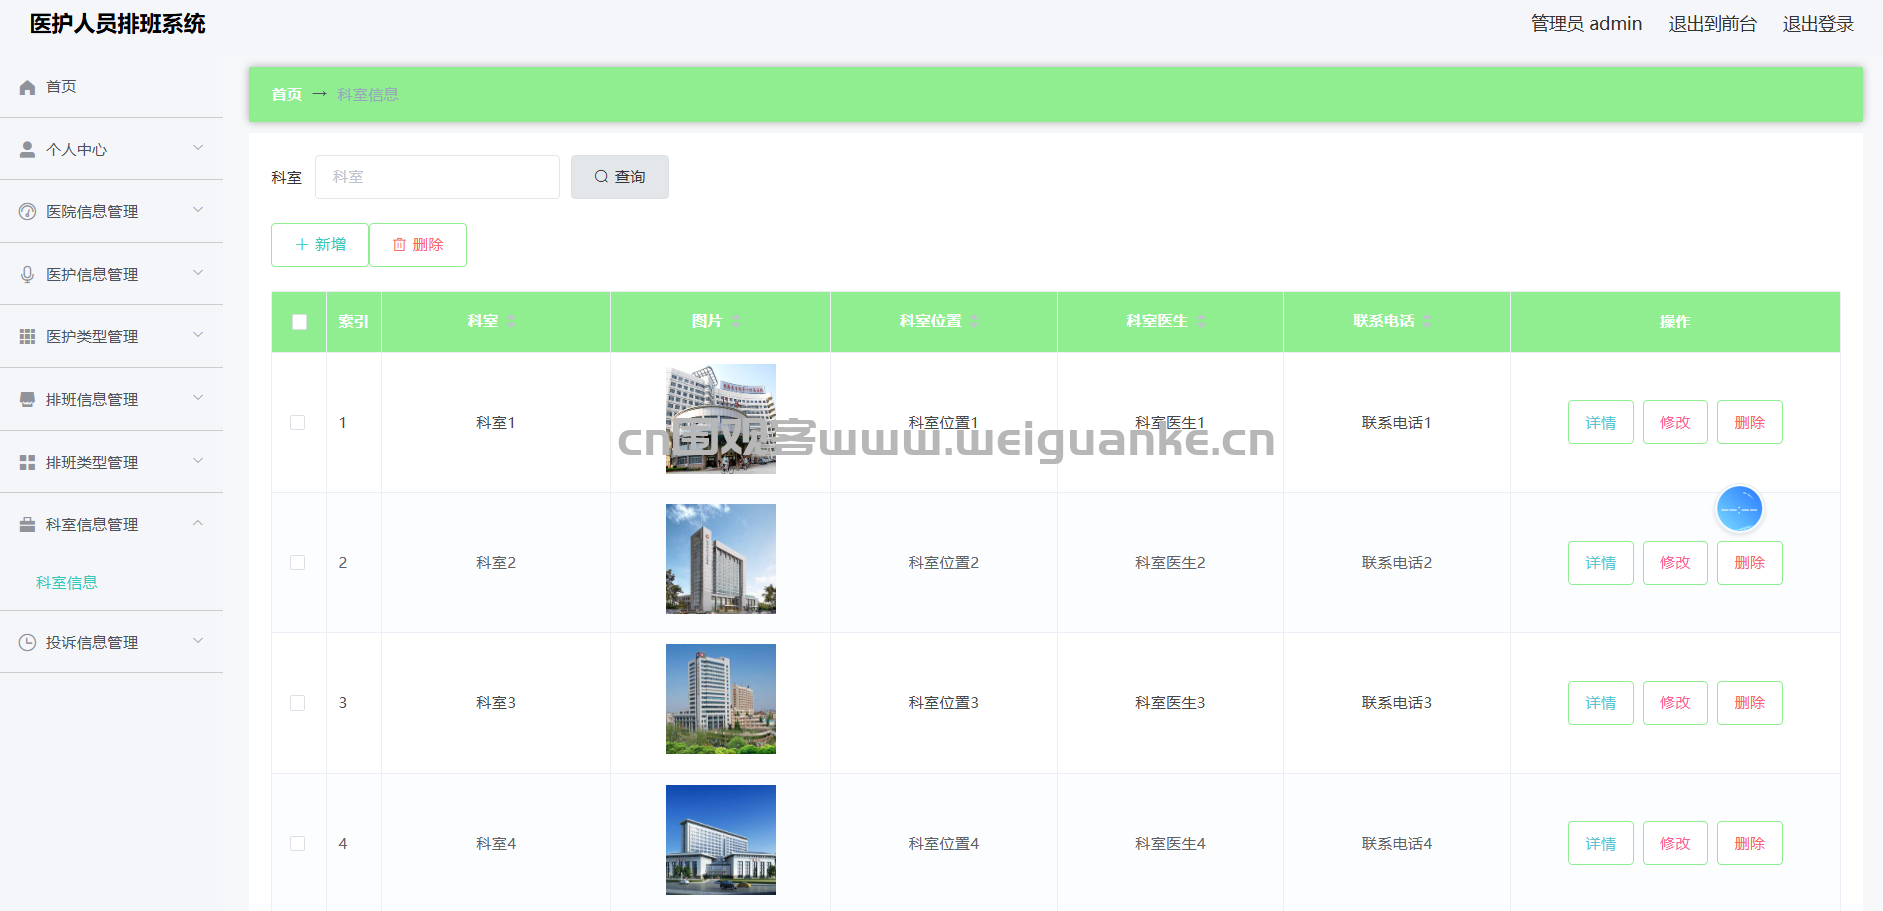The image size is (1883, 911).
Task: Click the hospital image in row 科室1
Action: (x=721, y=419)
